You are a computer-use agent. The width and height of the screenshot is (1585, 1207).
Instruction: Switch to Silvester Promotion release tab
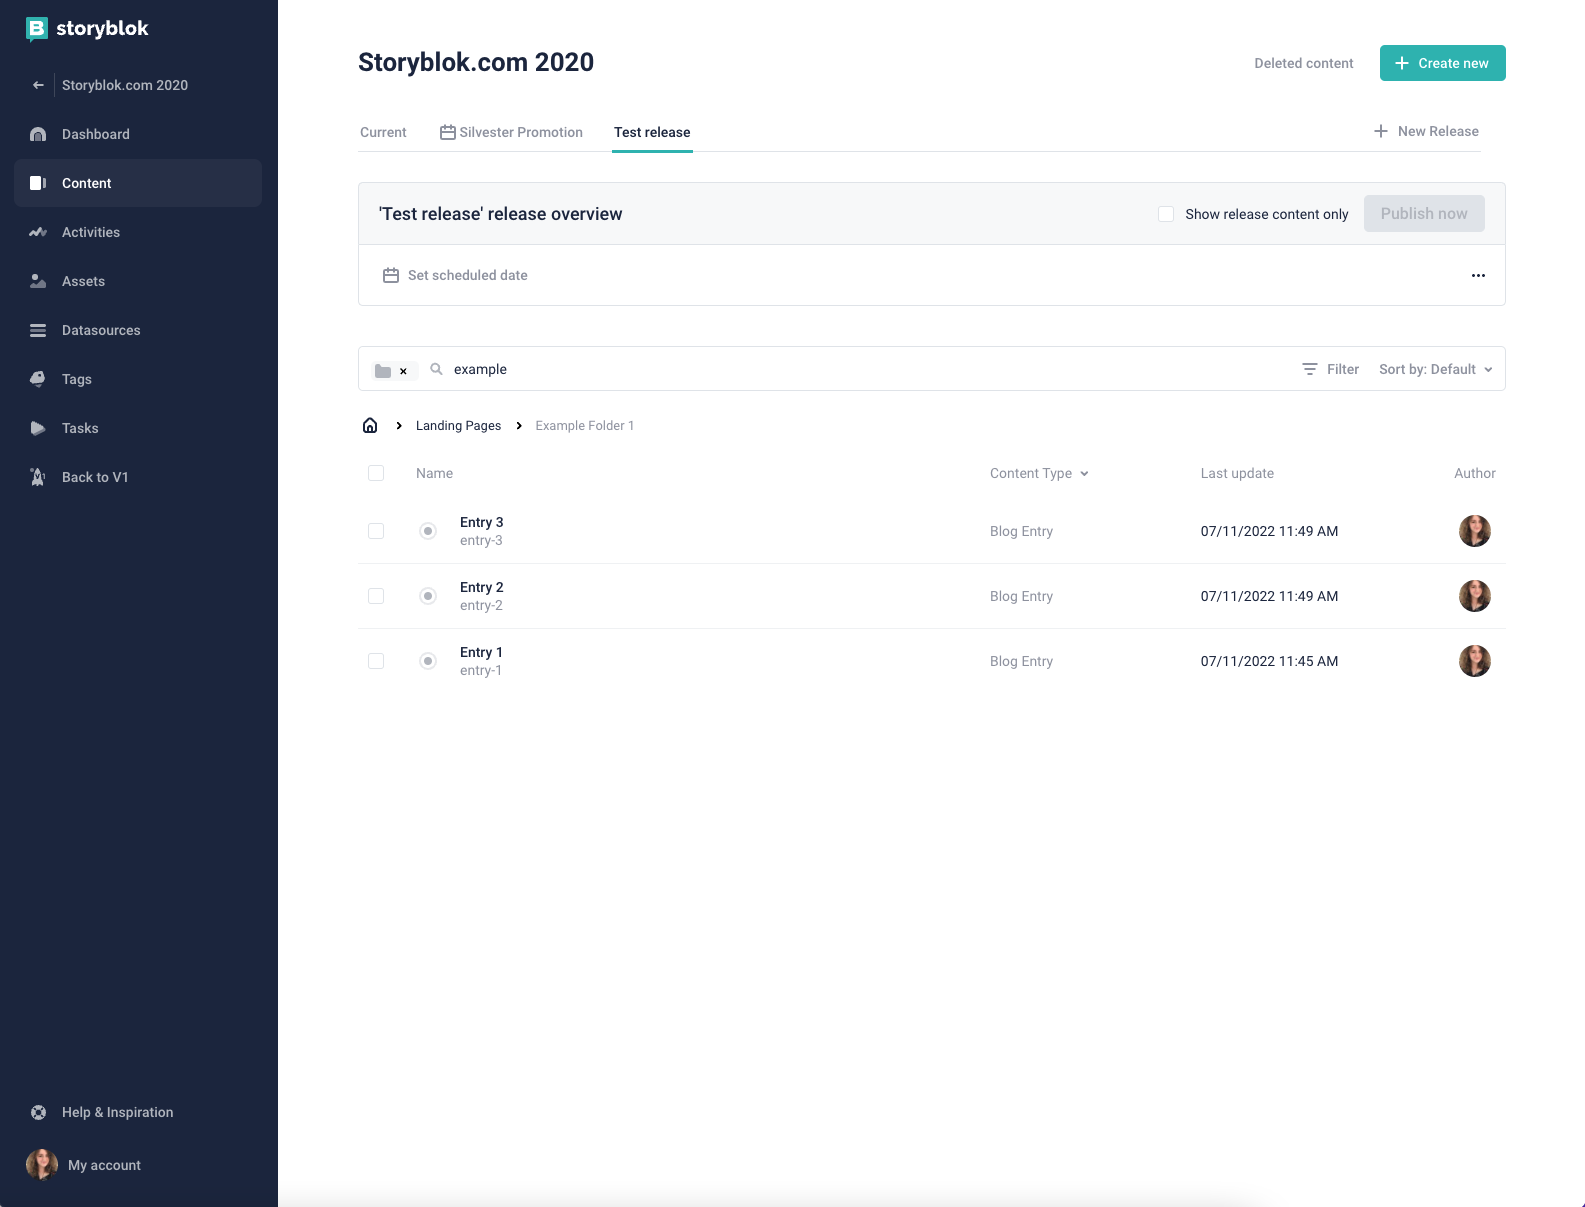point(511,132)
